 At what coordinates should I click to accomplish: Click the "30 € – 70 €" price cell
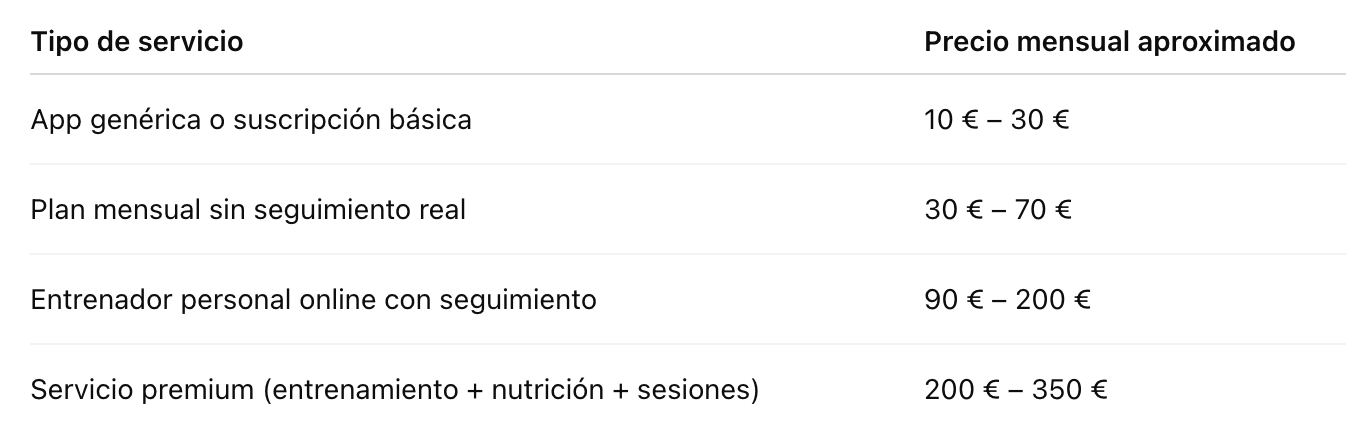click(x=998, y=210)
